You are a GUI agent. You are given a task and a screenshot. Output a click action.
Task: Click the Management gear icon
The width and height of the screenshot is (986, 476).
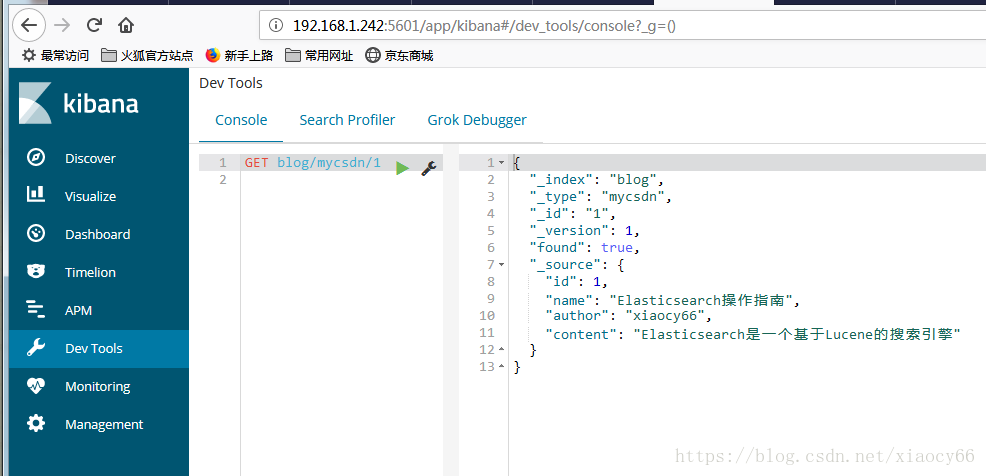[x=36, y=424]
